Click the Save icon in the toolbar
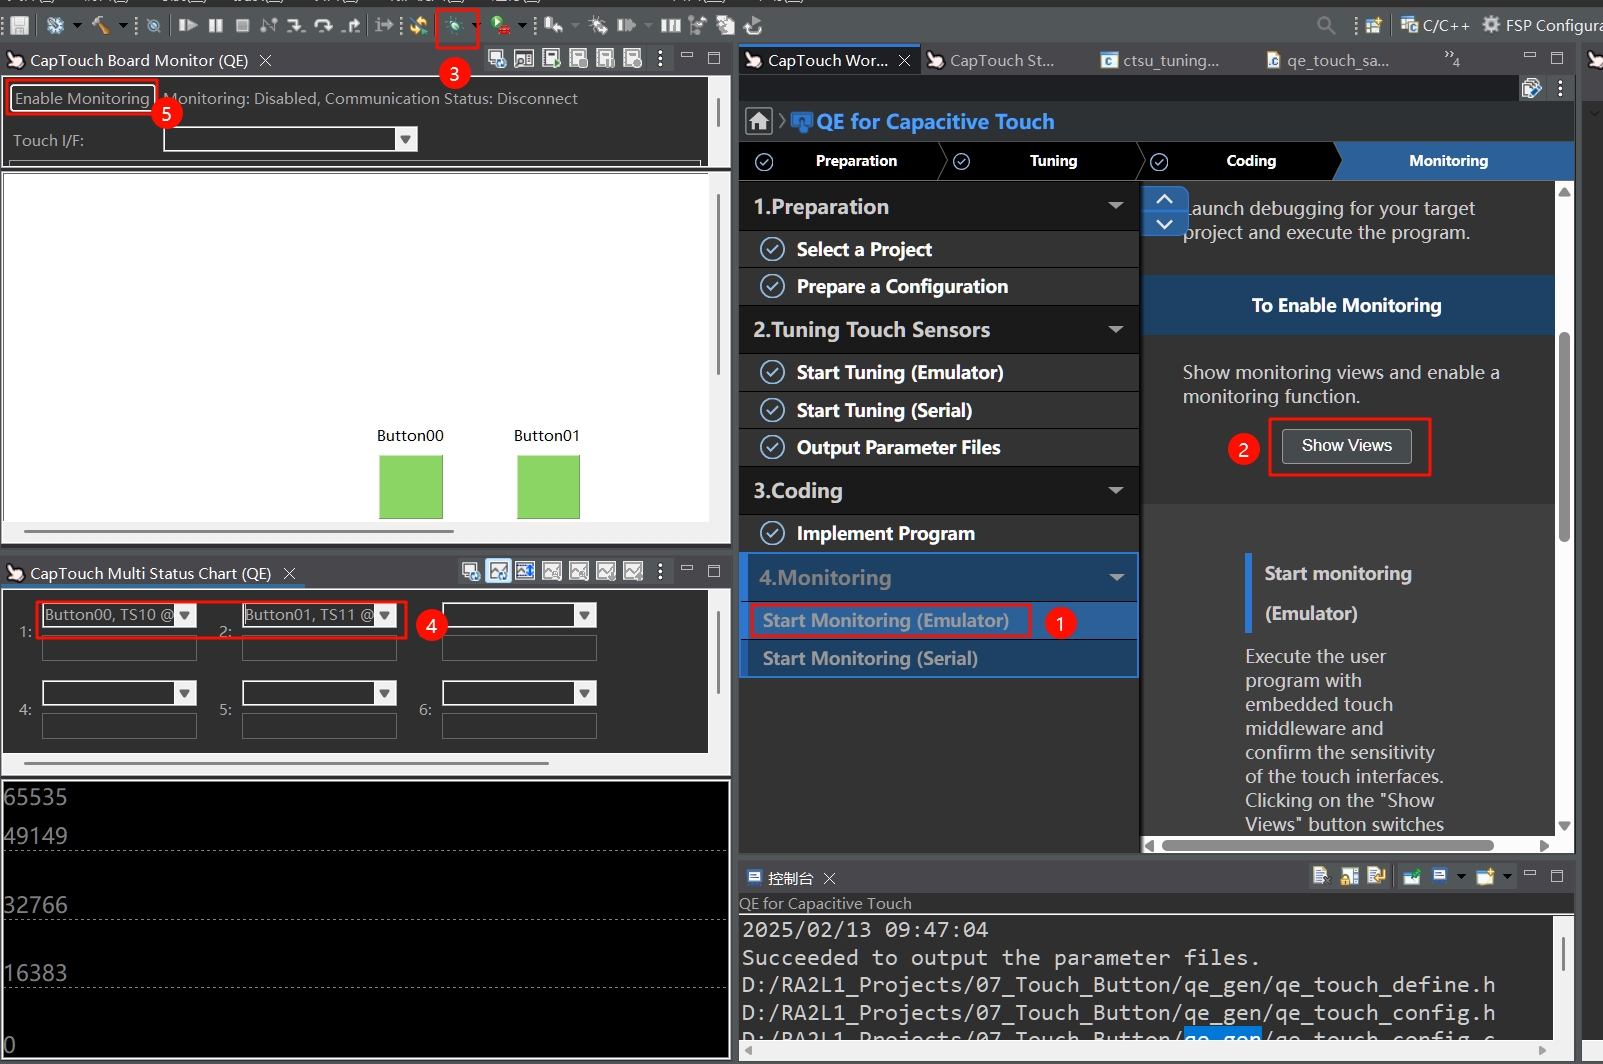 tap(19, 26)
